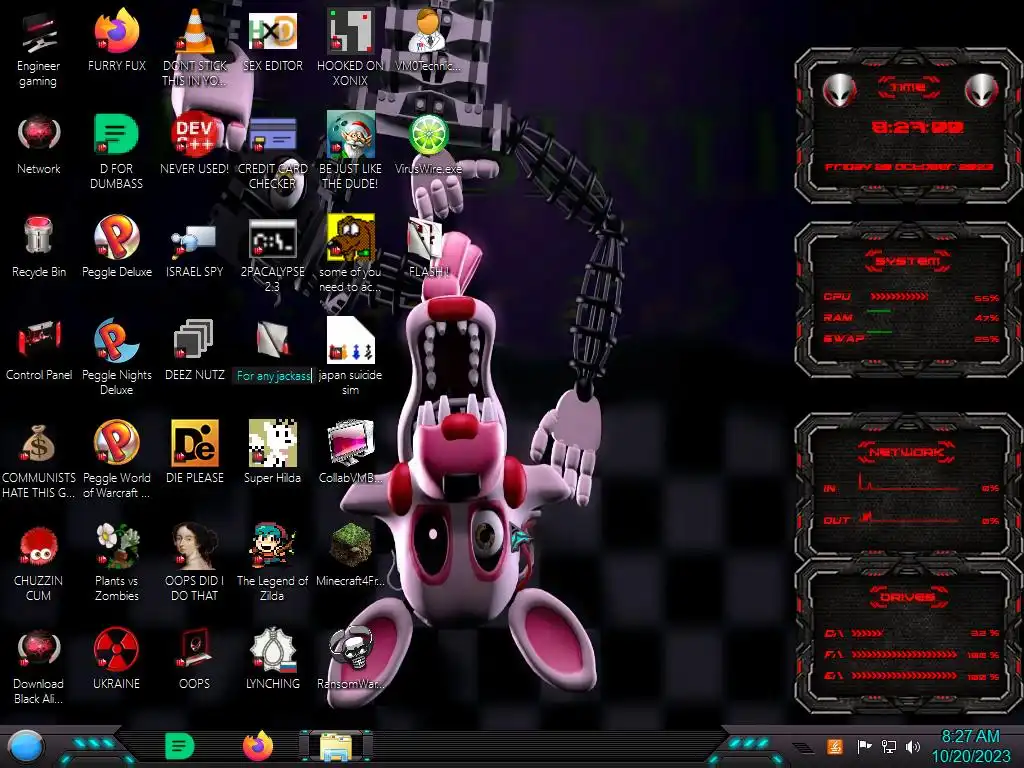Open the CollabVMB monitor shortcut
Image resolution: width=1024 pixels, height=768 pixels.
pos(351,443)
